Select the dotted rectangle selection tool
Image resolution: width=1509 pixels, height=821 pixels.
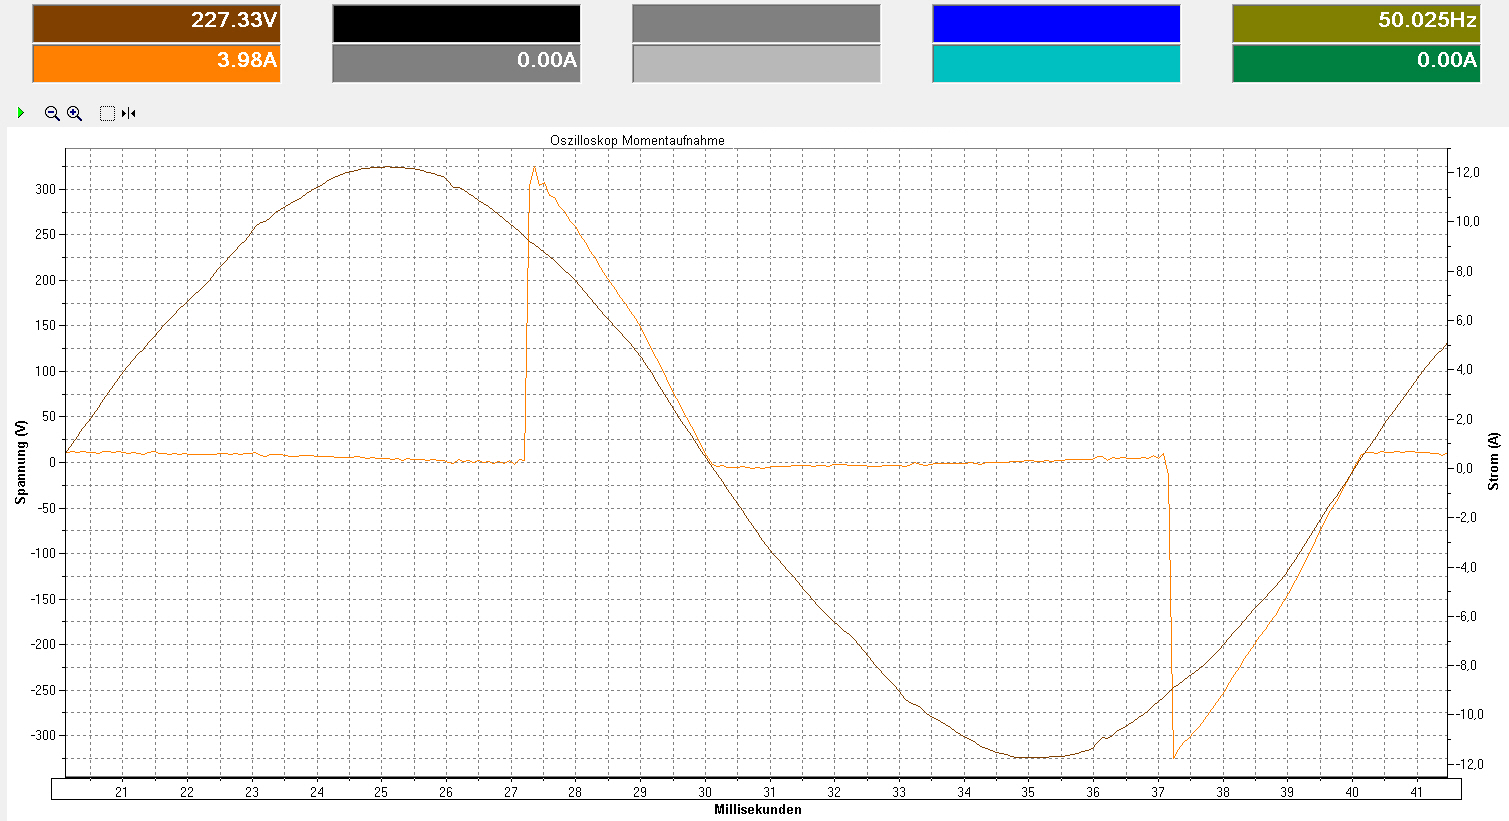(x=107, y=113)
